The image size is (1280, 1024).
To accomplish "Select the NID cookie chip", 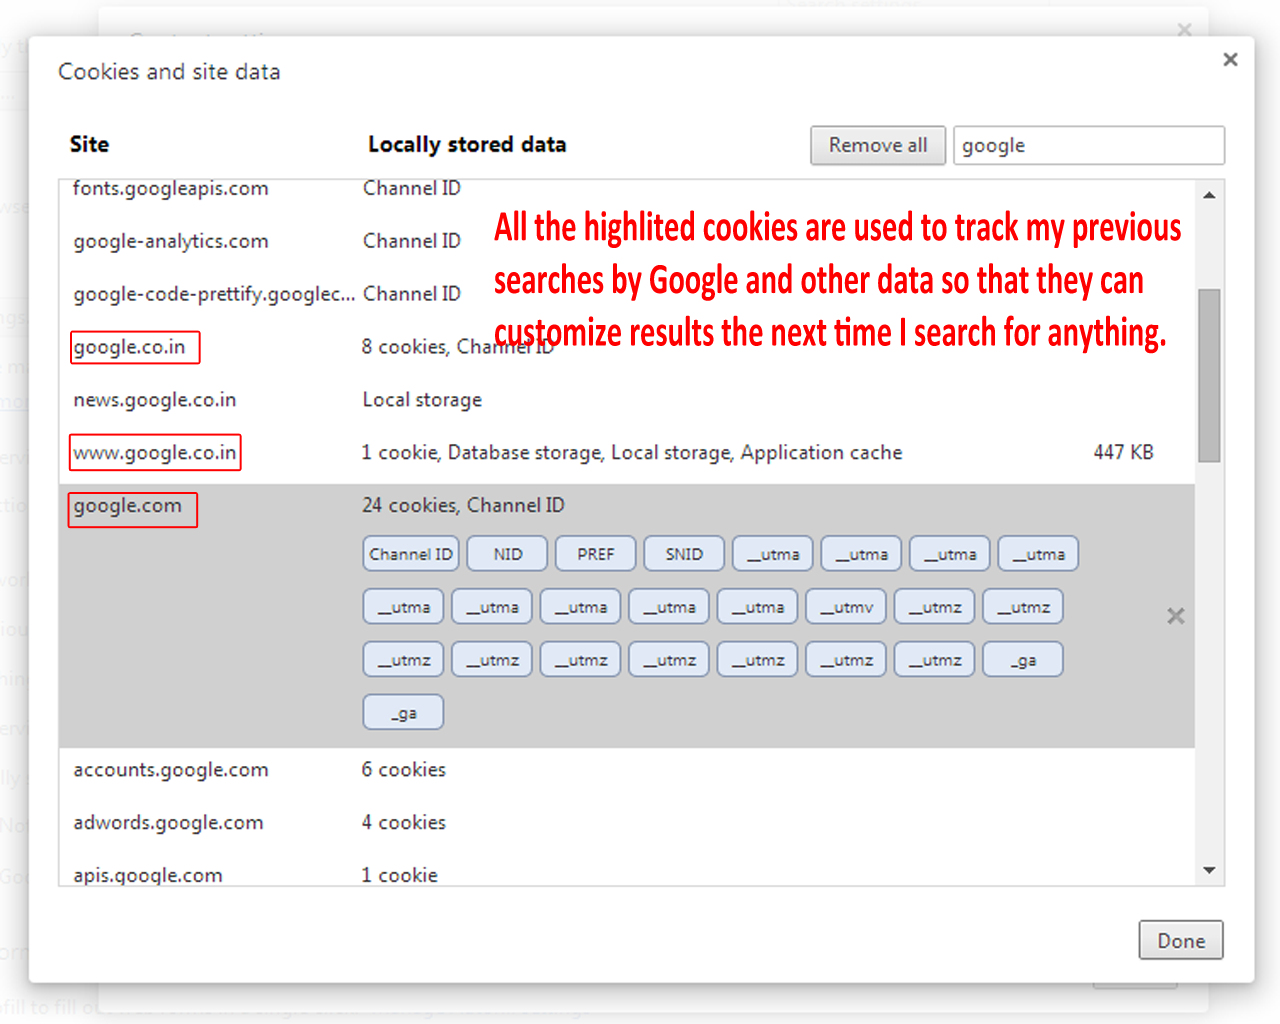I will coord(507,554).
